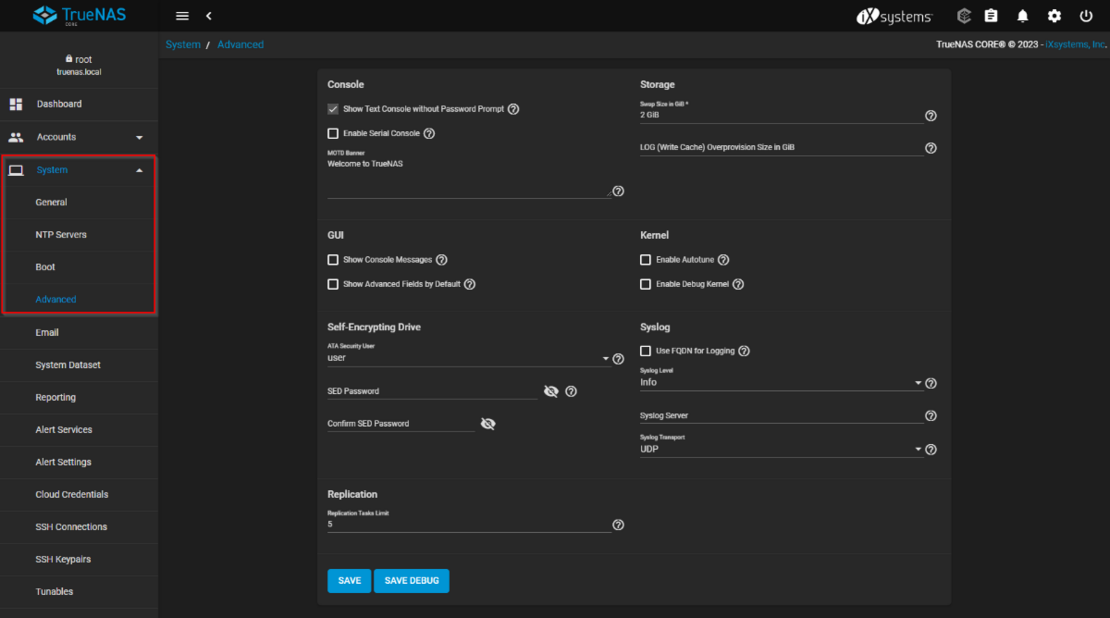Click the SAVE button
The image size is (1110, 618).
click(349, 581)
